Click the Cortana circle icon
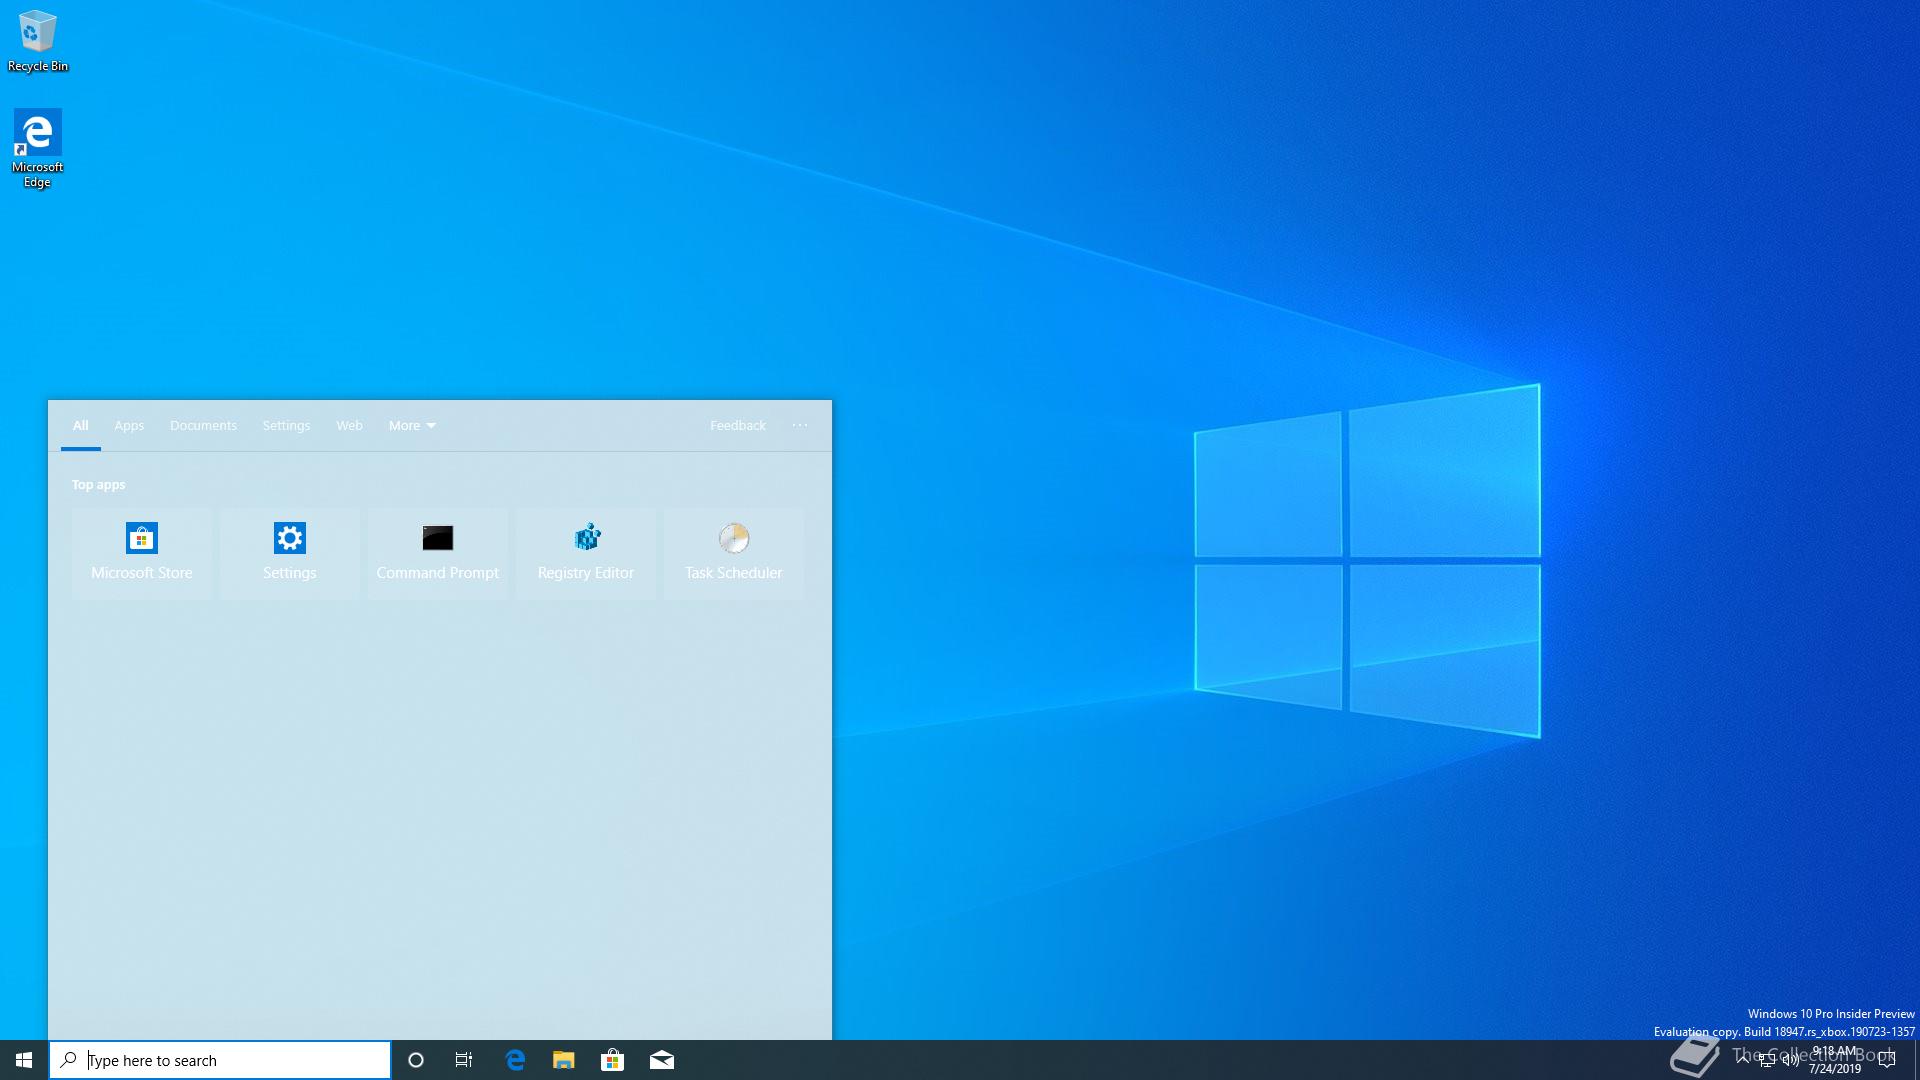The width and height of the screenshot is (1920, 1080). 416,1060
